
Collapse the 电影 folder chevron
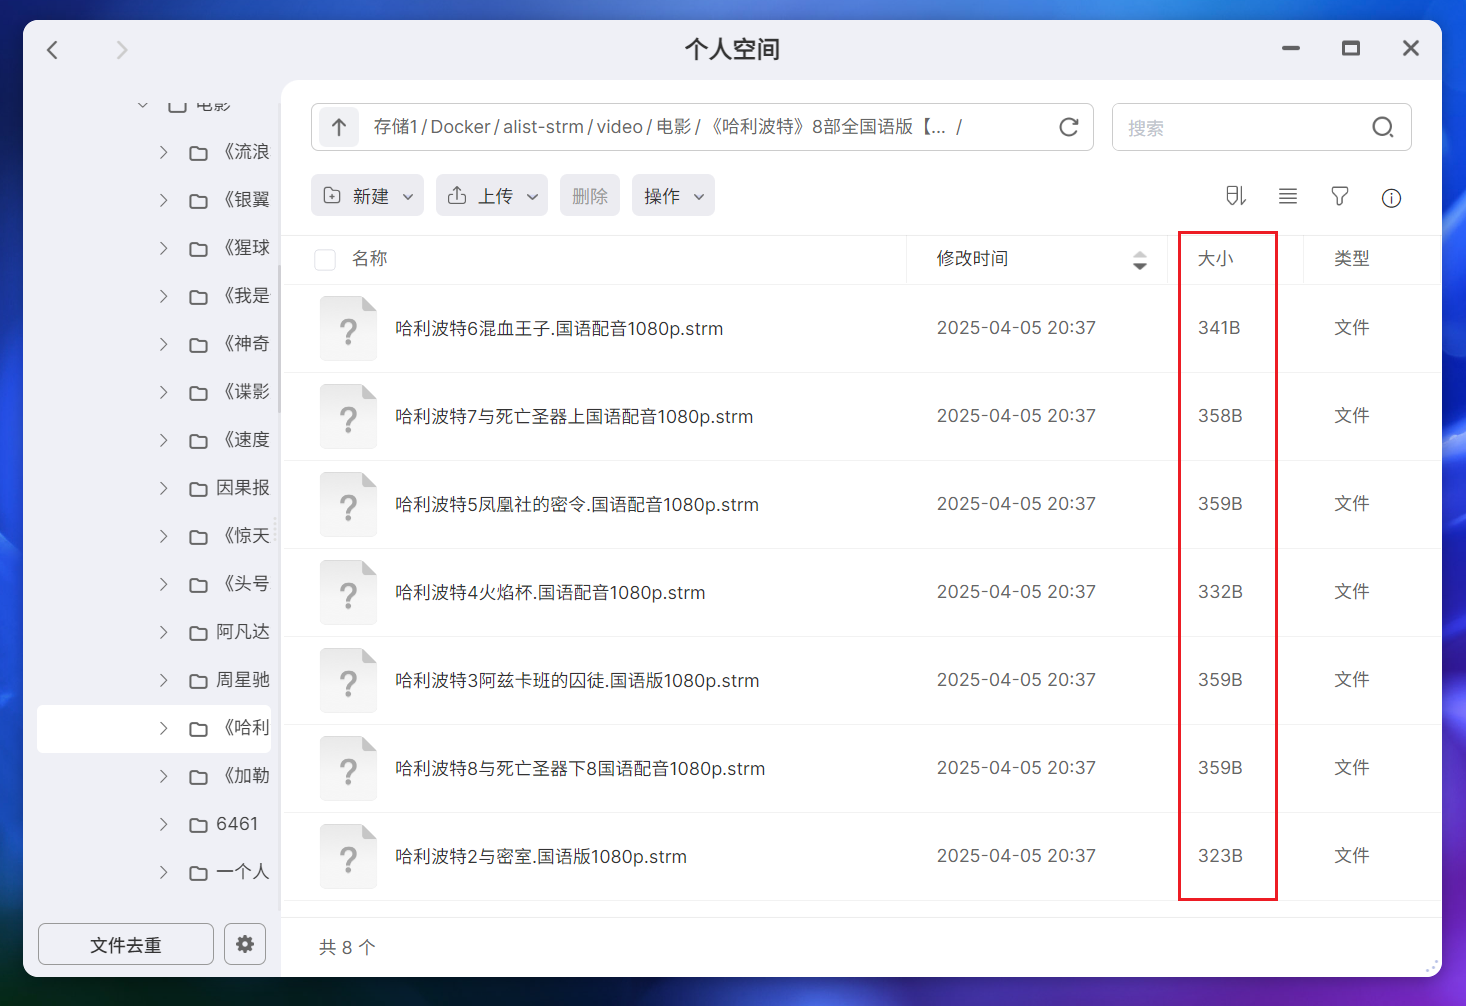[143, 104]
